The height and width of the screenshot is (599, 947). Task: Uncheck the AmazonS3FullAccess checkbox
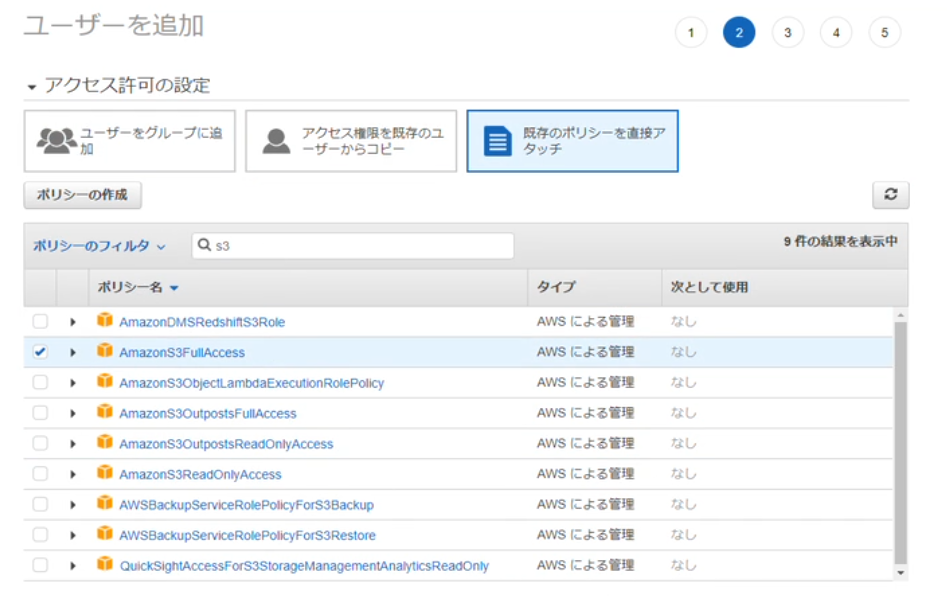pos(40,351)
